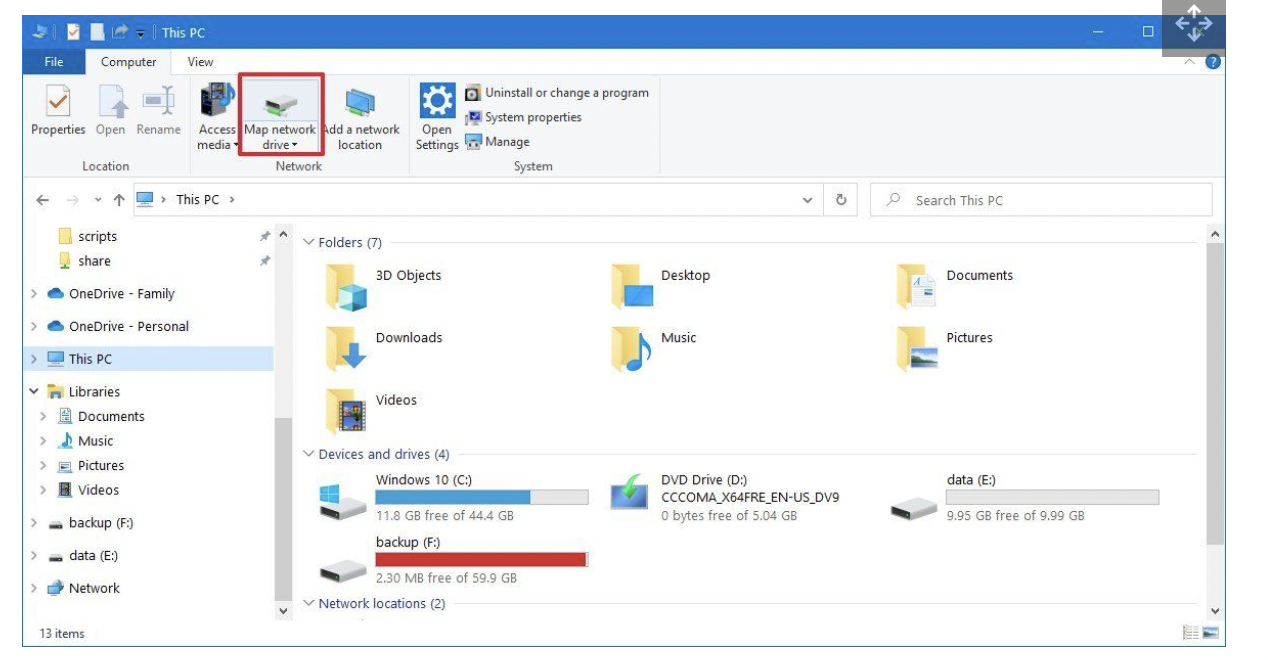Click the Search This PC field
This screenshot has width=1268, height=660.
point(1041,200)
